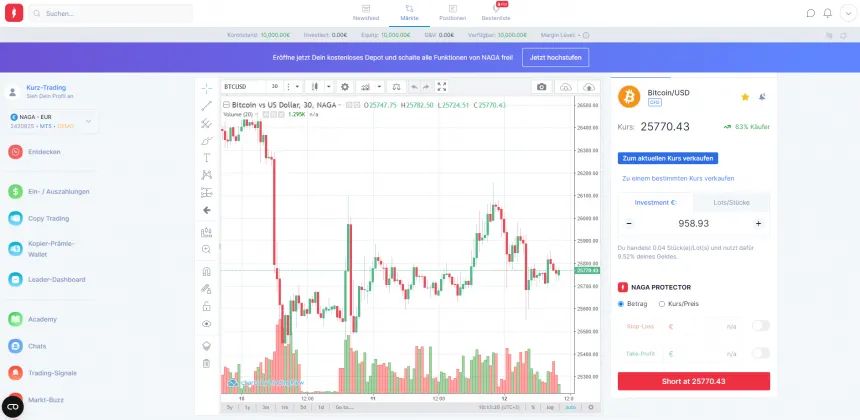Select the text annotation tool
Screen dimensions: 860x420
tap(207, 158)
